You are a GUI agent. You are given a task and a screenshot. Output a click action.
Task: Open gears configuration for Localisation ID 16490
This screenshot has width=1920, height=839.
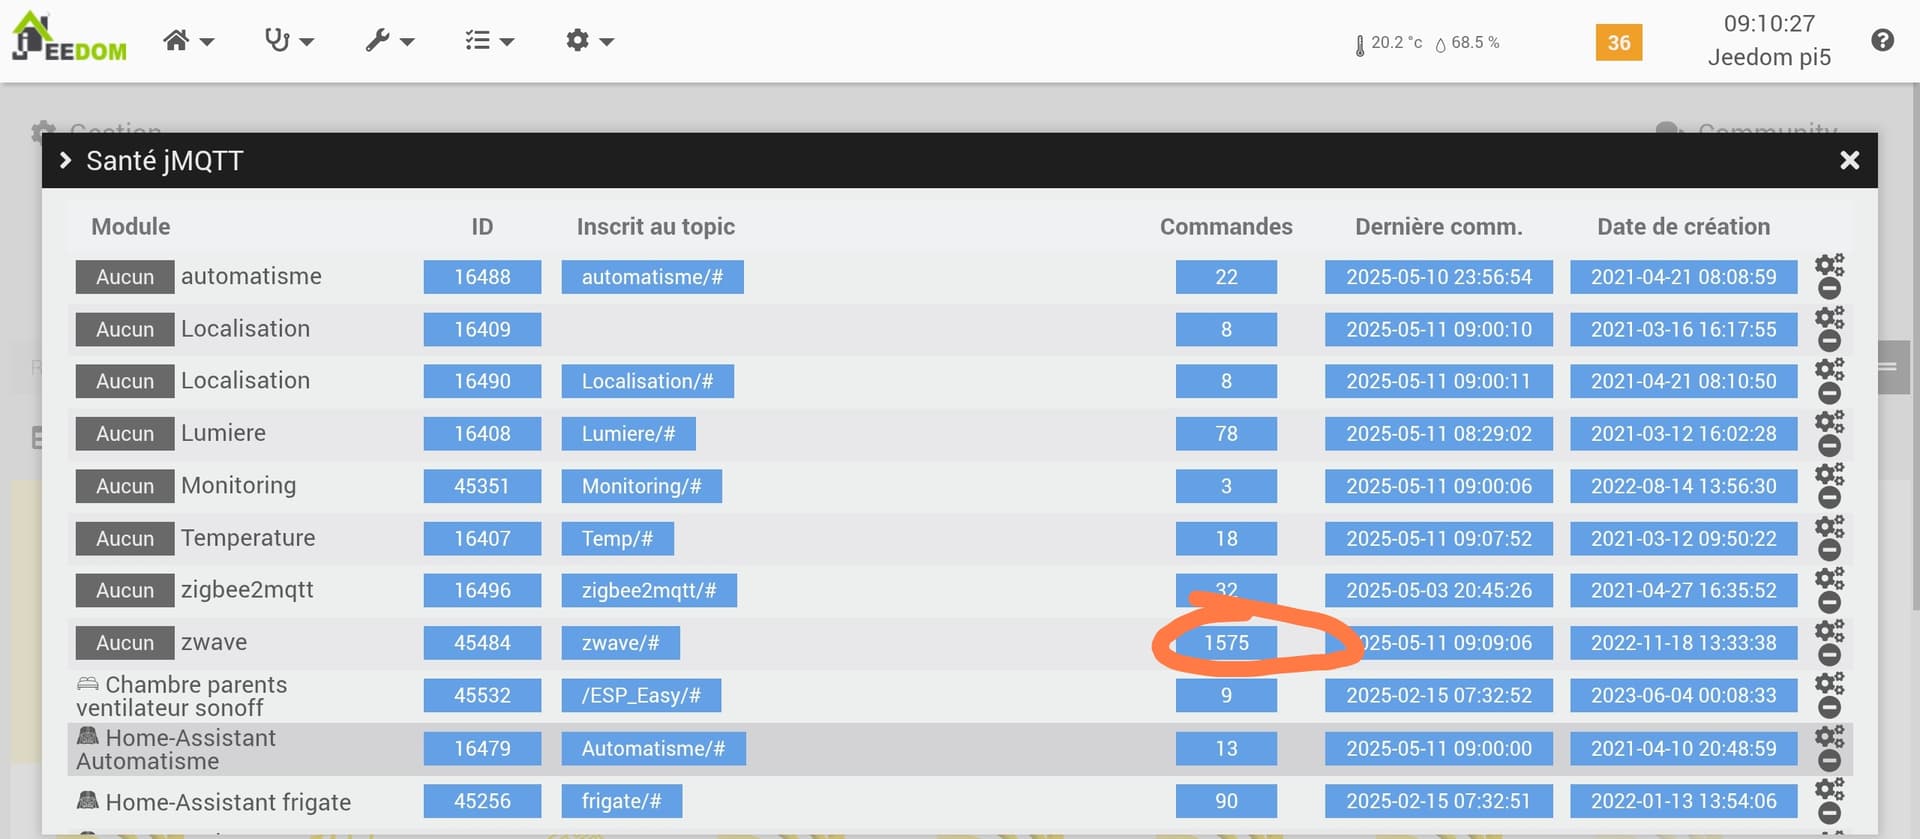[1829, 369]
